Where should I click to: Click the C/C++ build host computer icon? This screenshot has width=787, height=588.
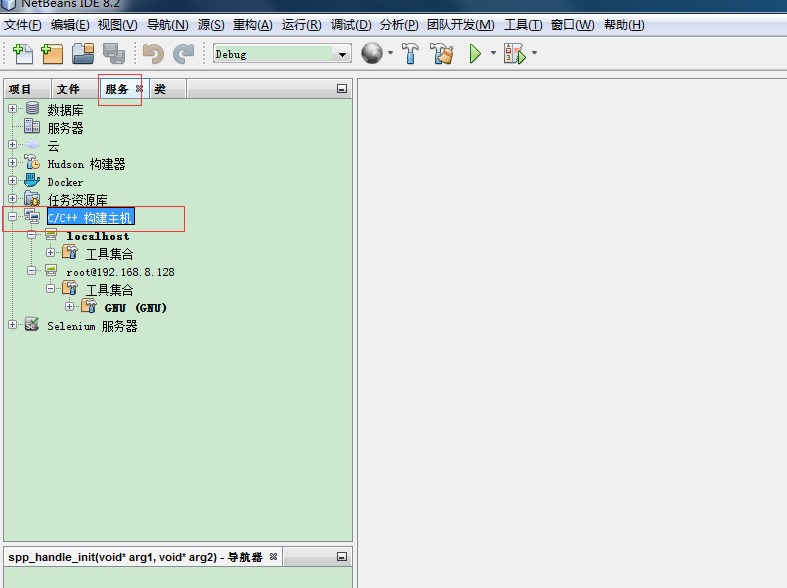point(32,217)
